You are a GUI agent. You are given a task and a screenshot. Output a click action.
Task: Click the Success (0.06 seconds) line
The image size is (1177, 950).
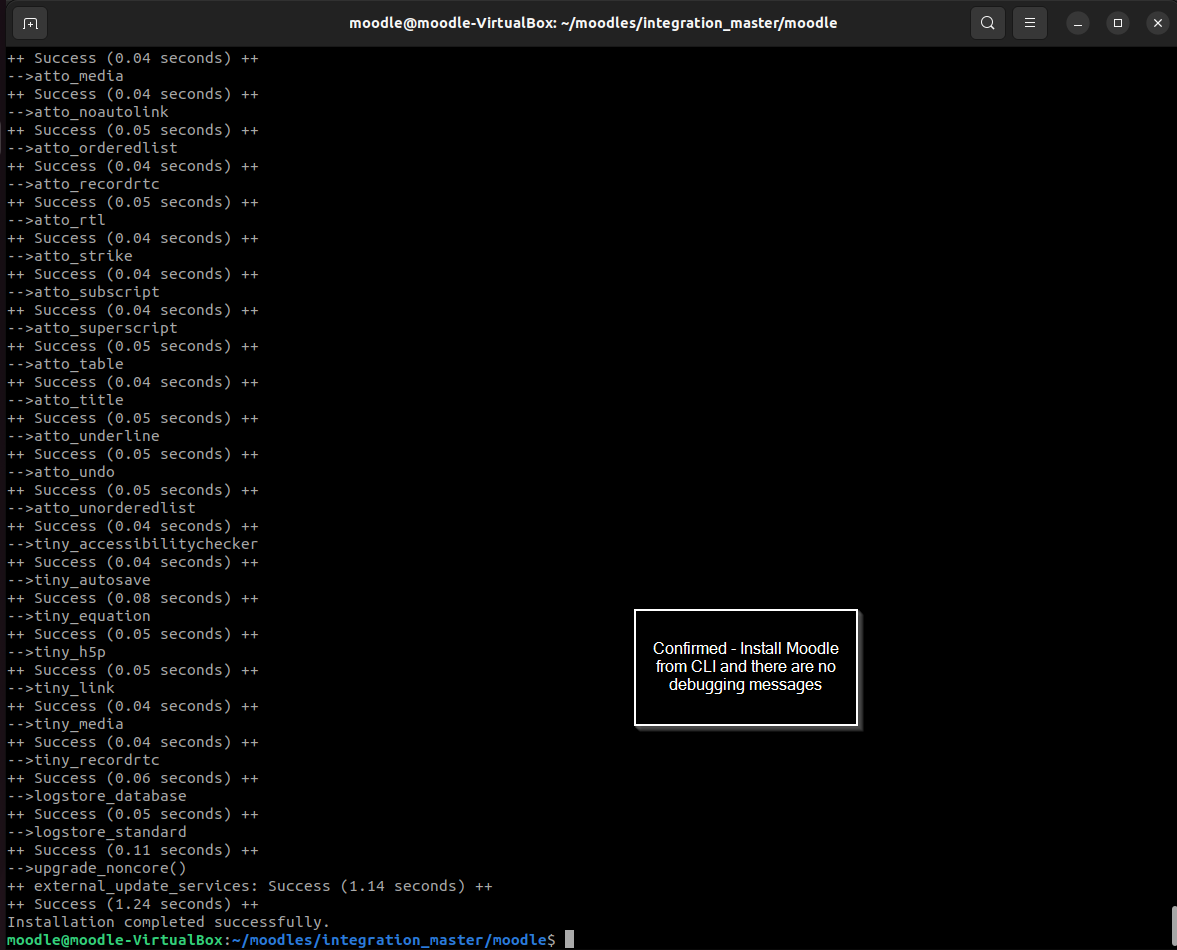coord(133,778)
